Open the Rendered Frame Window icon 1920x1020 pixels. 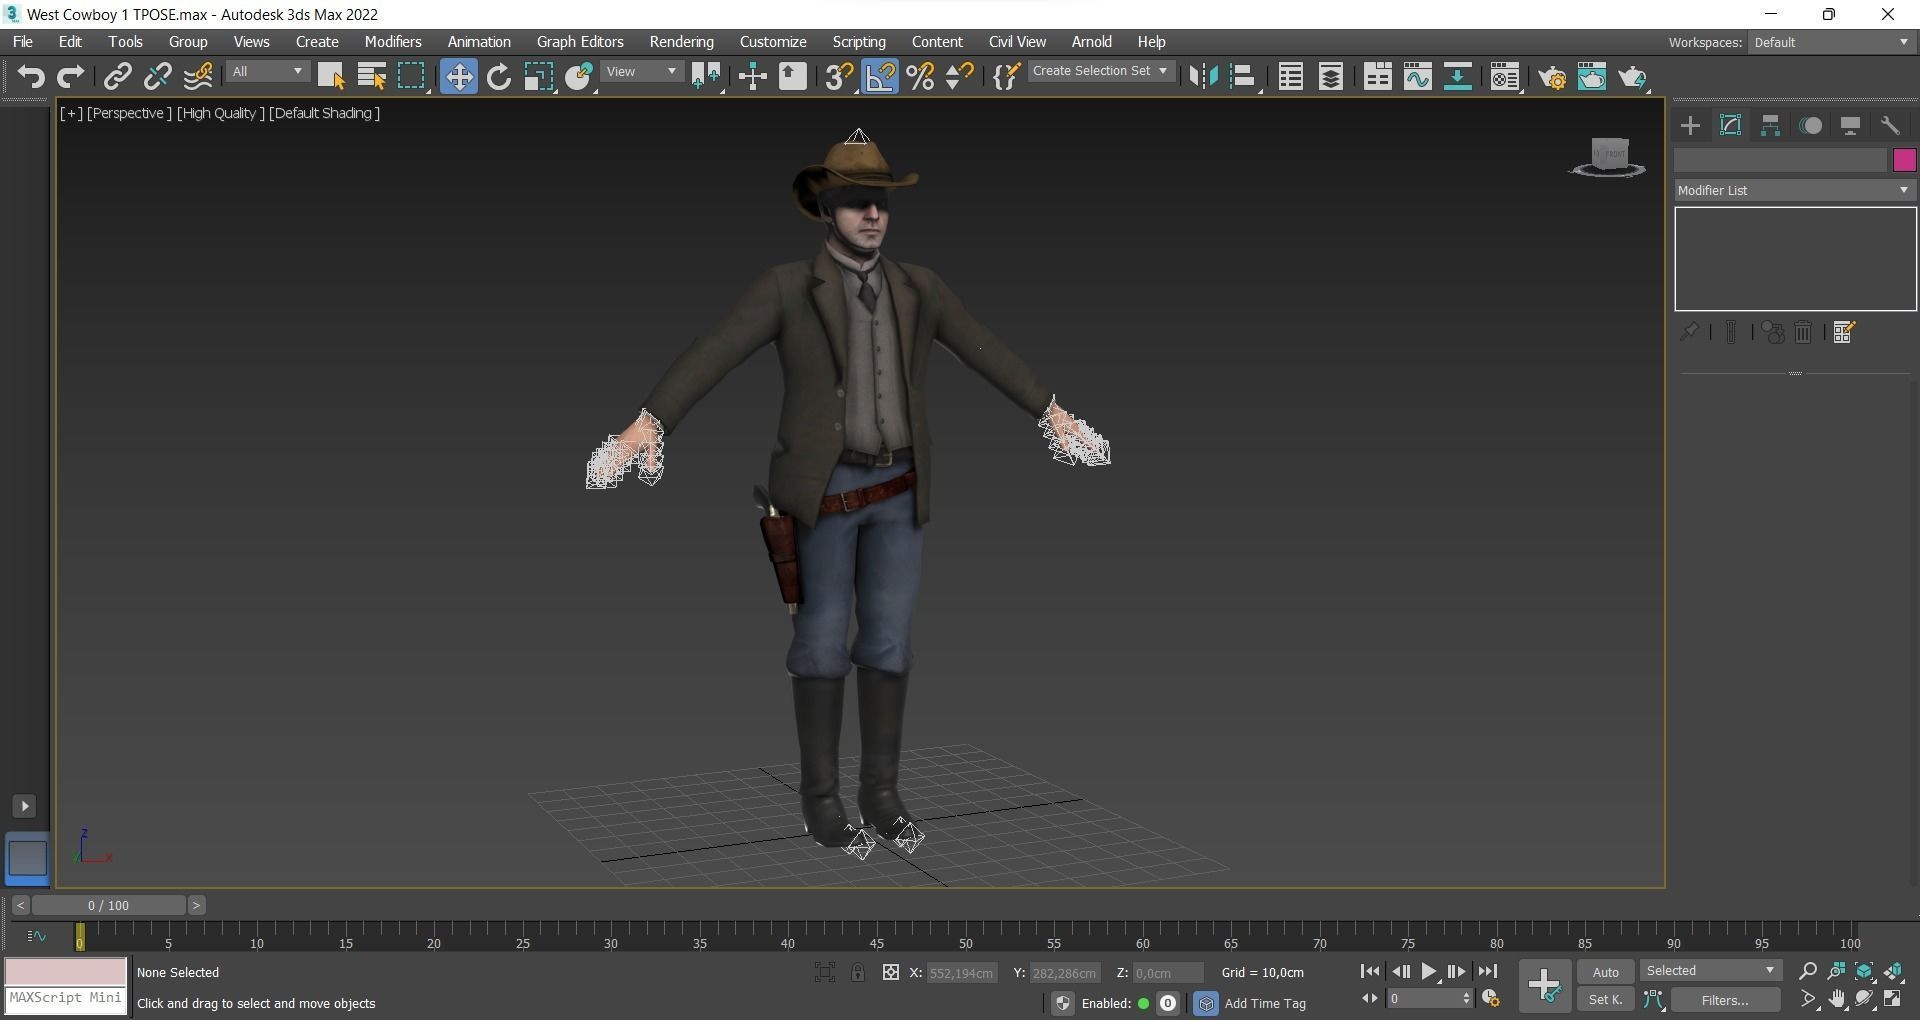1592,77
